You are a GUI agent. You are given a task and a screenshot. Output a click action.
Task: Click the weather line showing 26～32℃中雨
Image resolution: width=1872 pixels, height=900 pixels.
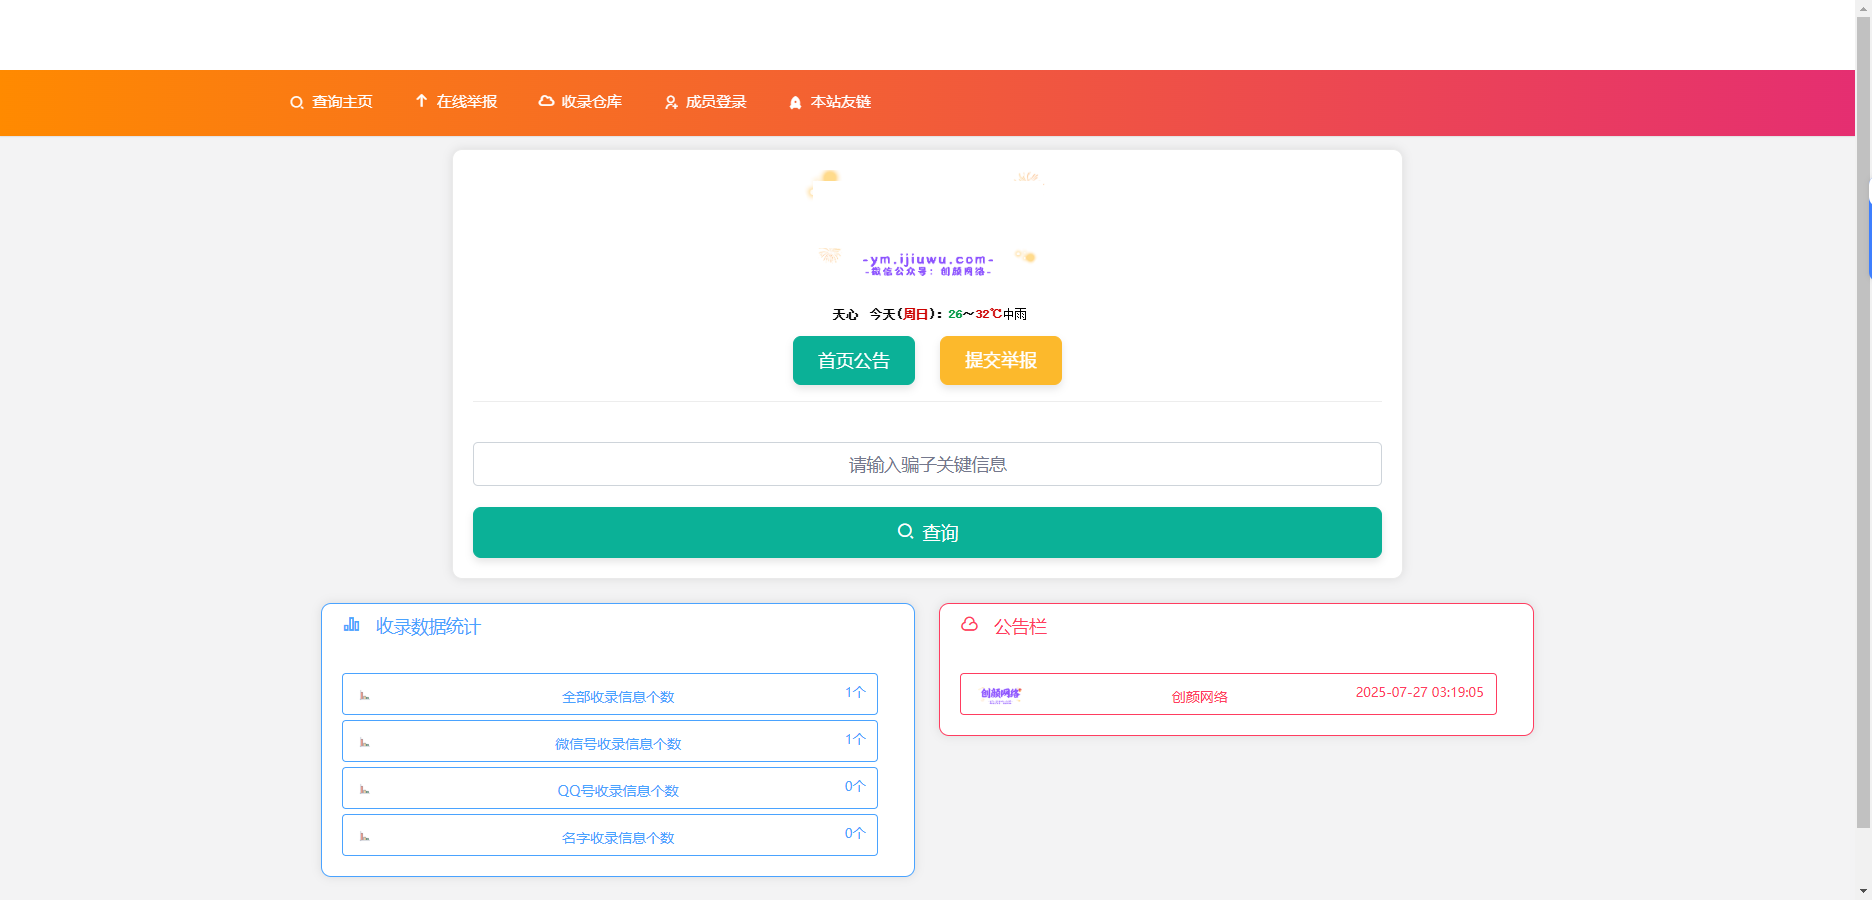(929, 314)
